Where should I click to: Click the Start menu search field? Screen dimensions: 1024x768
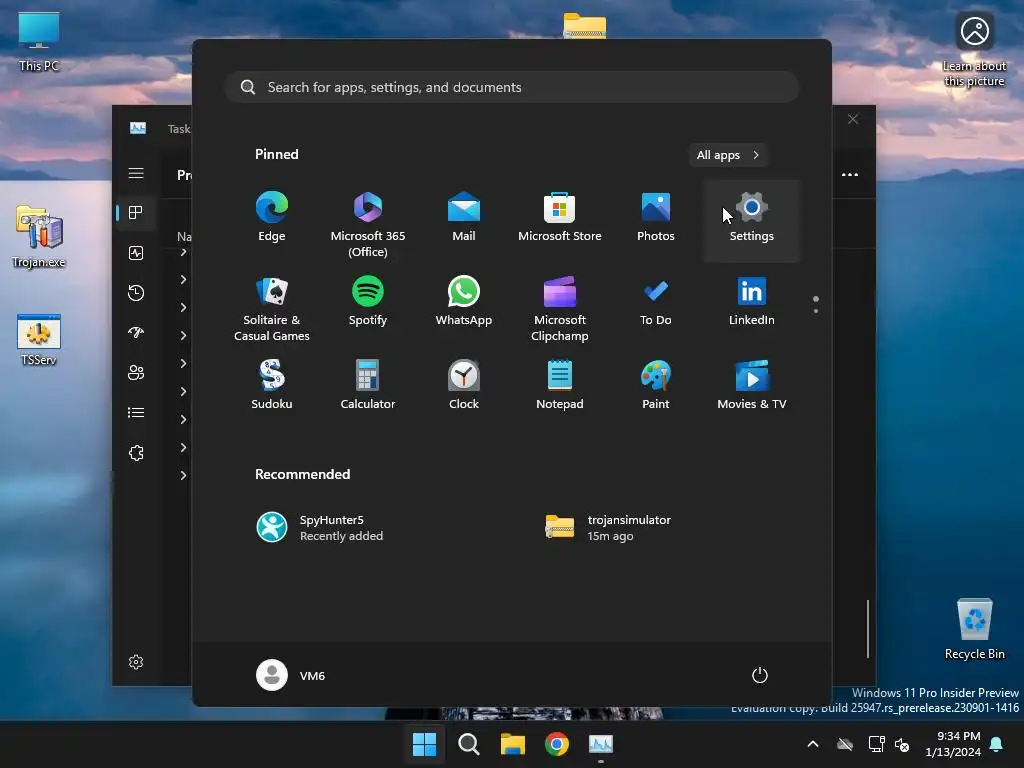(x=512, y=87)
